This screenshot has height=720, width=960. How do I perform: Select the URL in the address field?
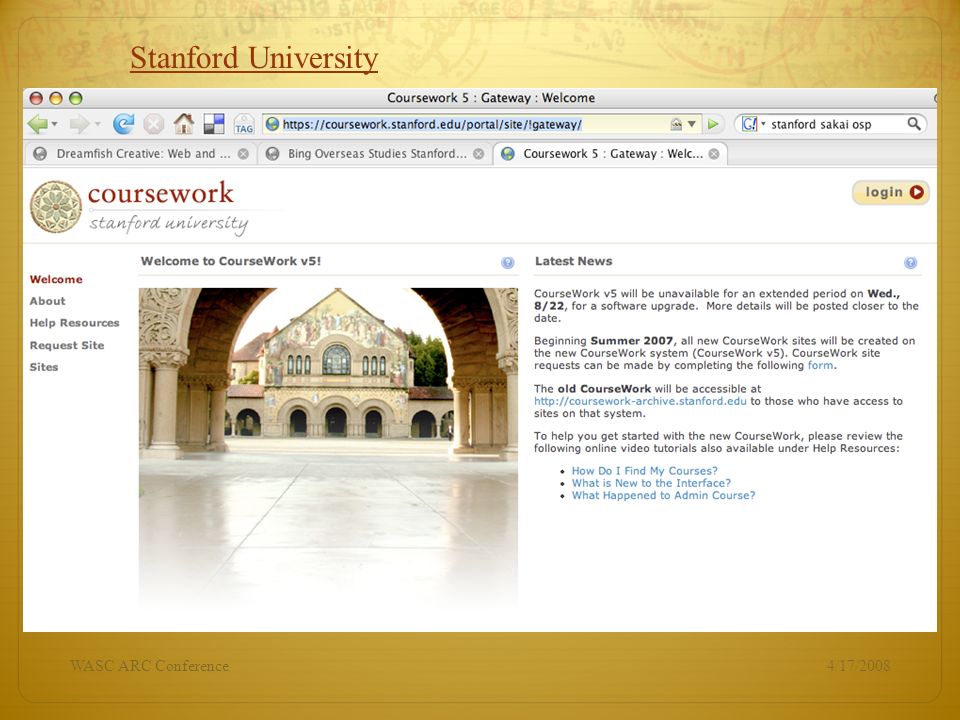pyautogui.click(x=432, y=124)
